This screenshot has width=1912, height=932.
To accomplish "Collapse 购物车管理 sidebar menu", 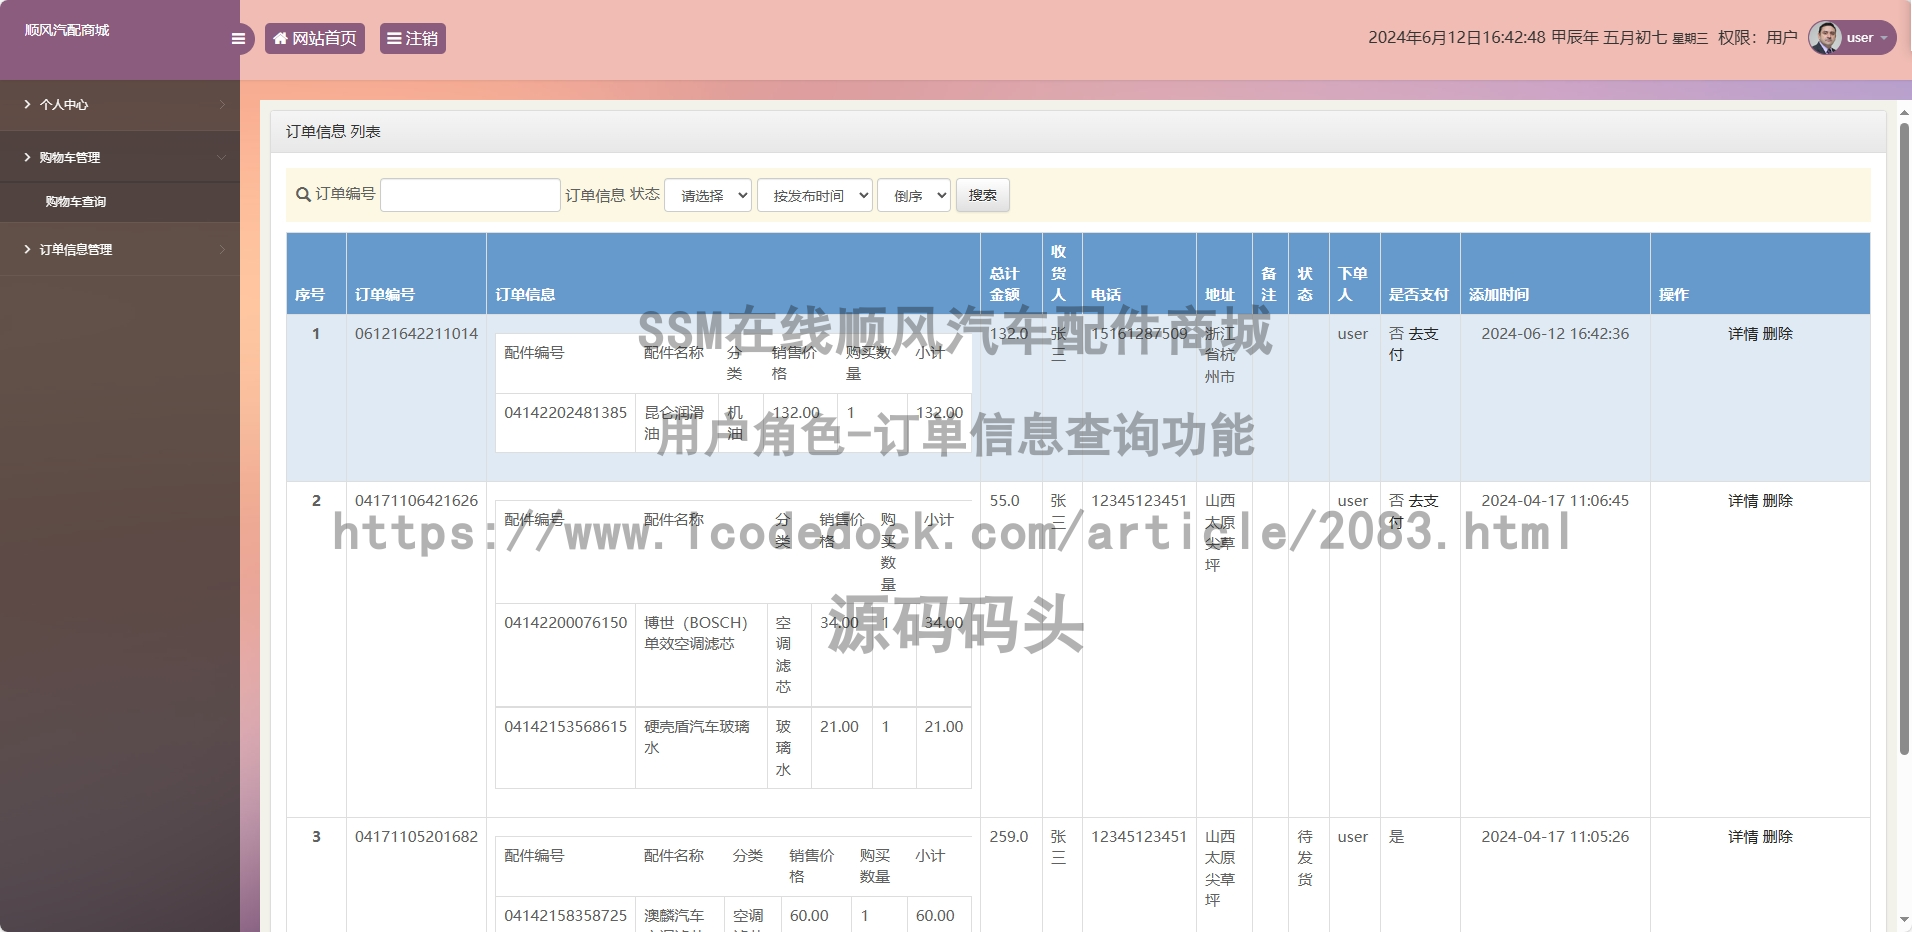I will [120, 158].
